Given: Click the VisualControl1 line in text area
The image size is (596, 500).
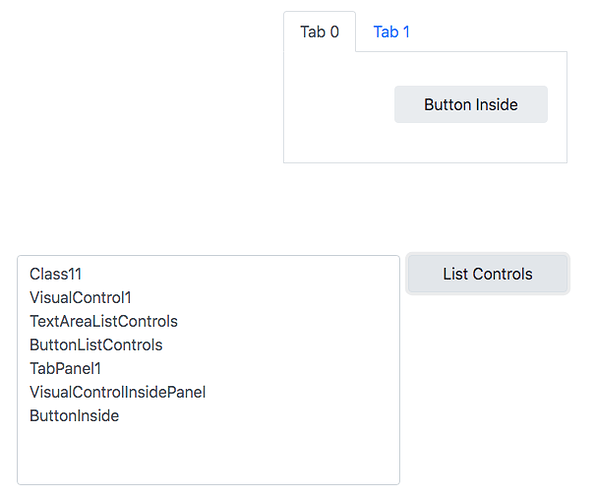Looking at the screenshot, I should (x=81, y=298).
